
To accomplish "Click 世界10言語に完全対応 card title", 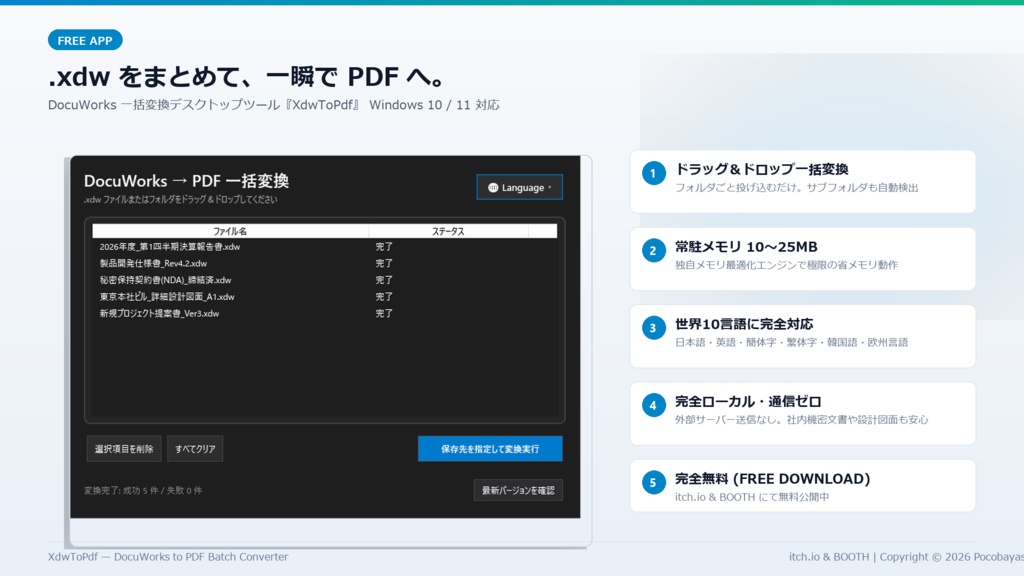I will tap(744, 324).
